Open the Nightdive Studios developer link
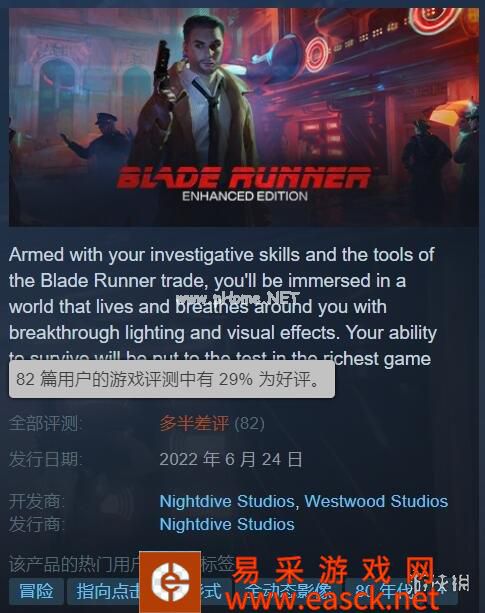 coord(227,501)
